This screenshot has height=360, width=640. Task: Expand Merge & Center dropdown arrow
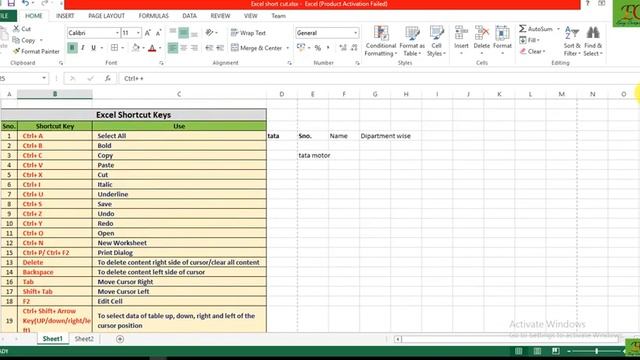pyautogui.click(x=287, y=48)
